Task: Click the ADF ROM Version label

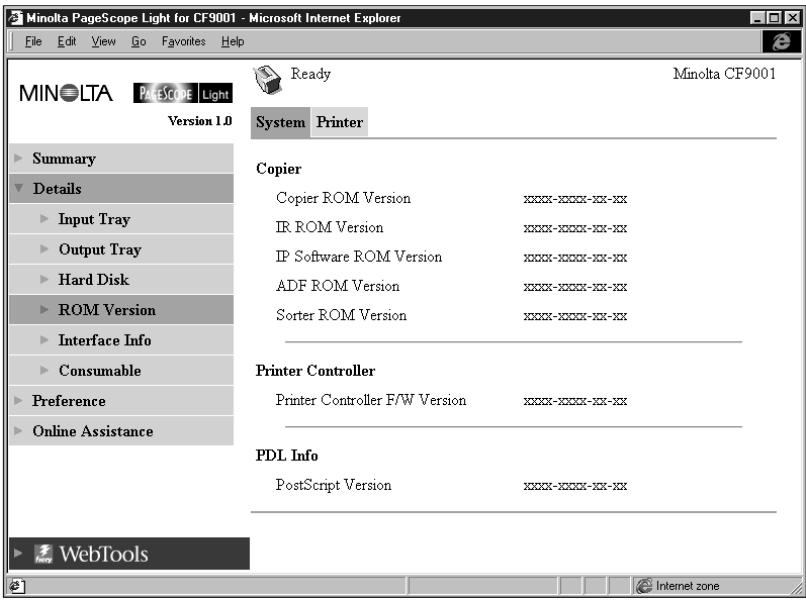Action: 337,286
